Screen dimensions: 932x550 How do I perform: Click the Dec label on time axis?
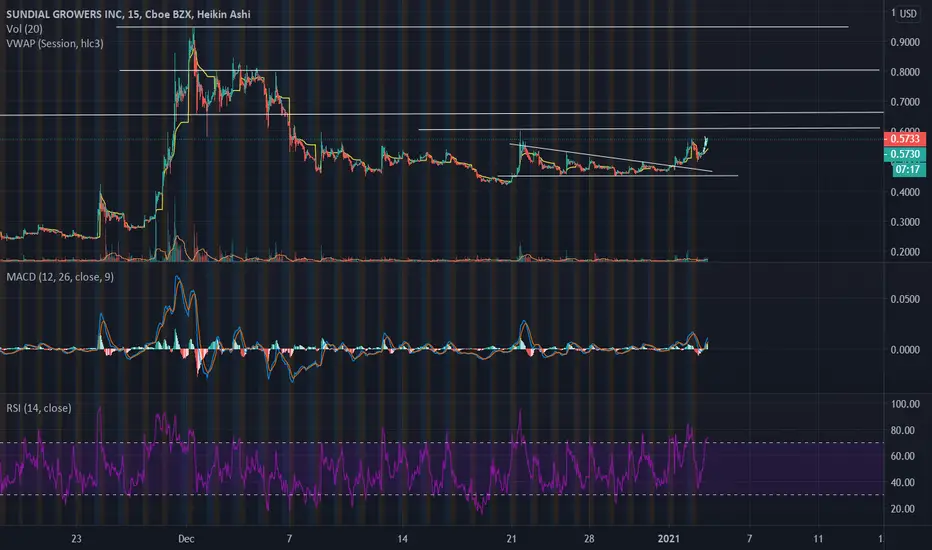pos(186,539)
